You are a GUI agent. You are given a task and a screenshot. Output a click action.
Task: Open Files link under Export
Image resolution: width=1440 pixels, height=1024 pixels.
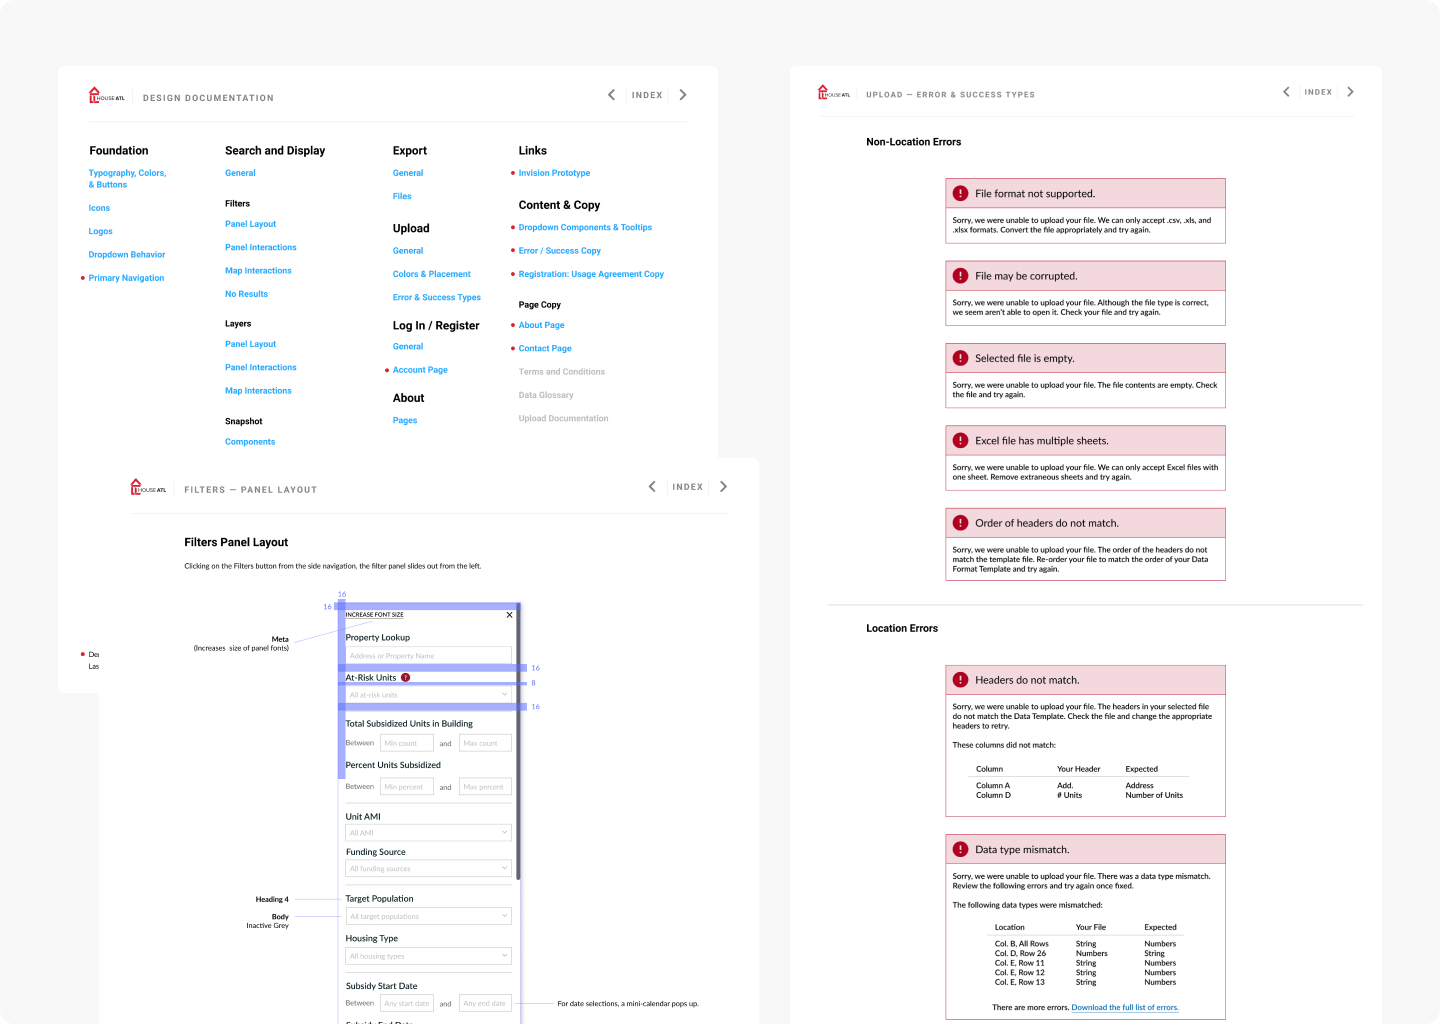(402, 196)
